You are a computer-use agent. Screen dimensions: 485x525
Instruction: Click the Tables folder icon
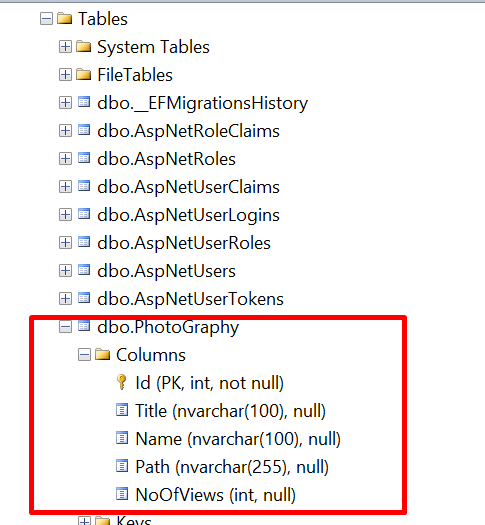64,18
